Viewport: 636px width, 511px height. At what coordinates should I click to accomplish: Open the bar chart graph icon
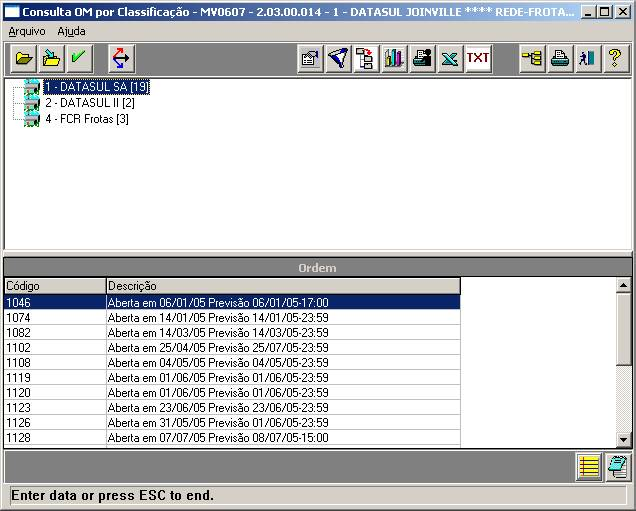[x=394, y=59]
